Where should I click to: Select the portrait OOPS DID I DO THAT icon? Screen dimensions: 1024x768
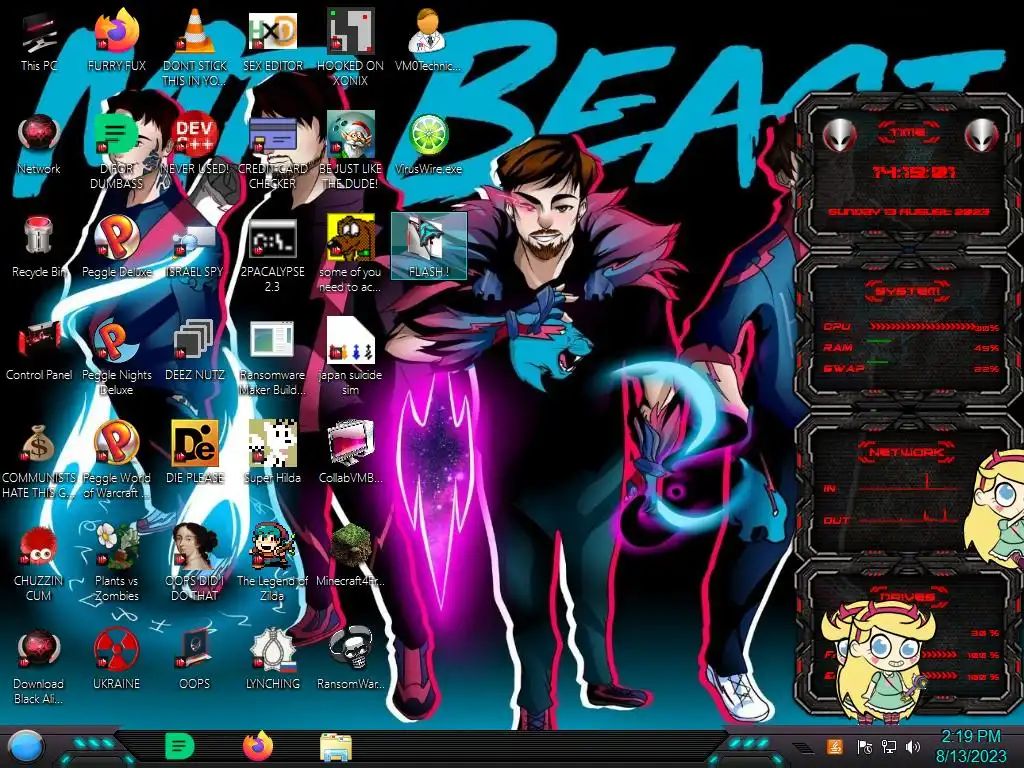(x=195, y=563)
